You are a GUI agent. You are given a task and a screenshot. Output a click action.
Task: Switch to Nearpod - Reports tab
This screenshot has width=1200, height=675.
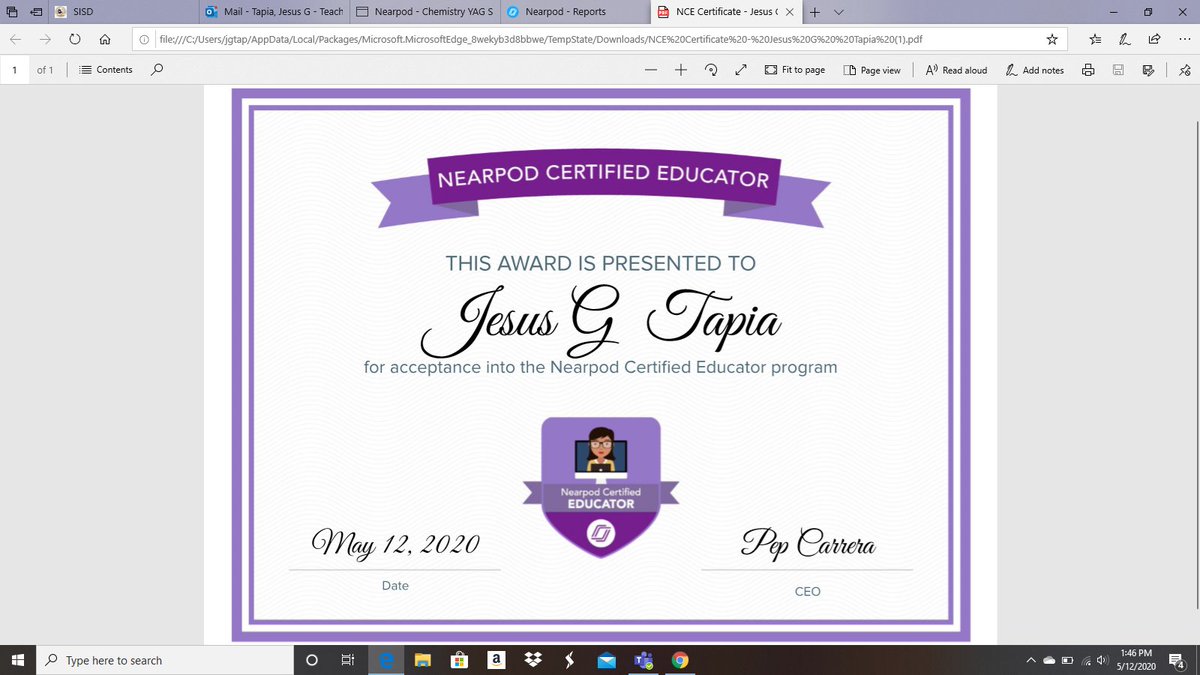click(575, 12)
